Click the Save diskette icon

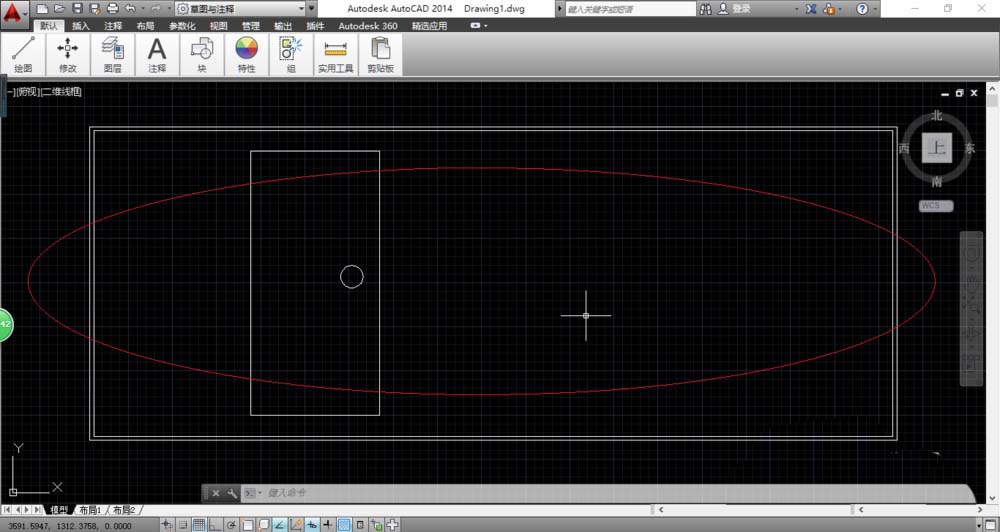click(77, 9)
